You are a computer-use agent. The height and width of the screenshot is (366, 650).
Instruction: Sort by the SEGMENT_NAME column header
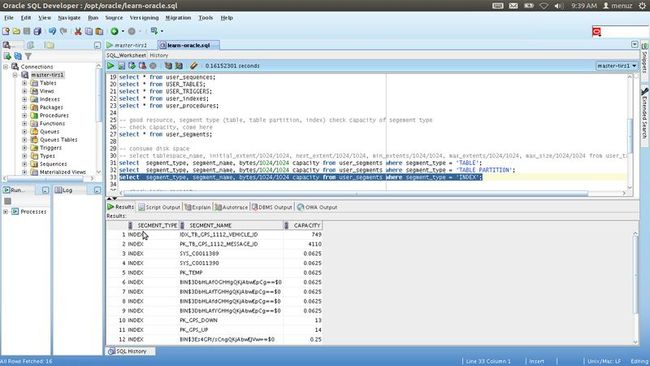point(231,225)
